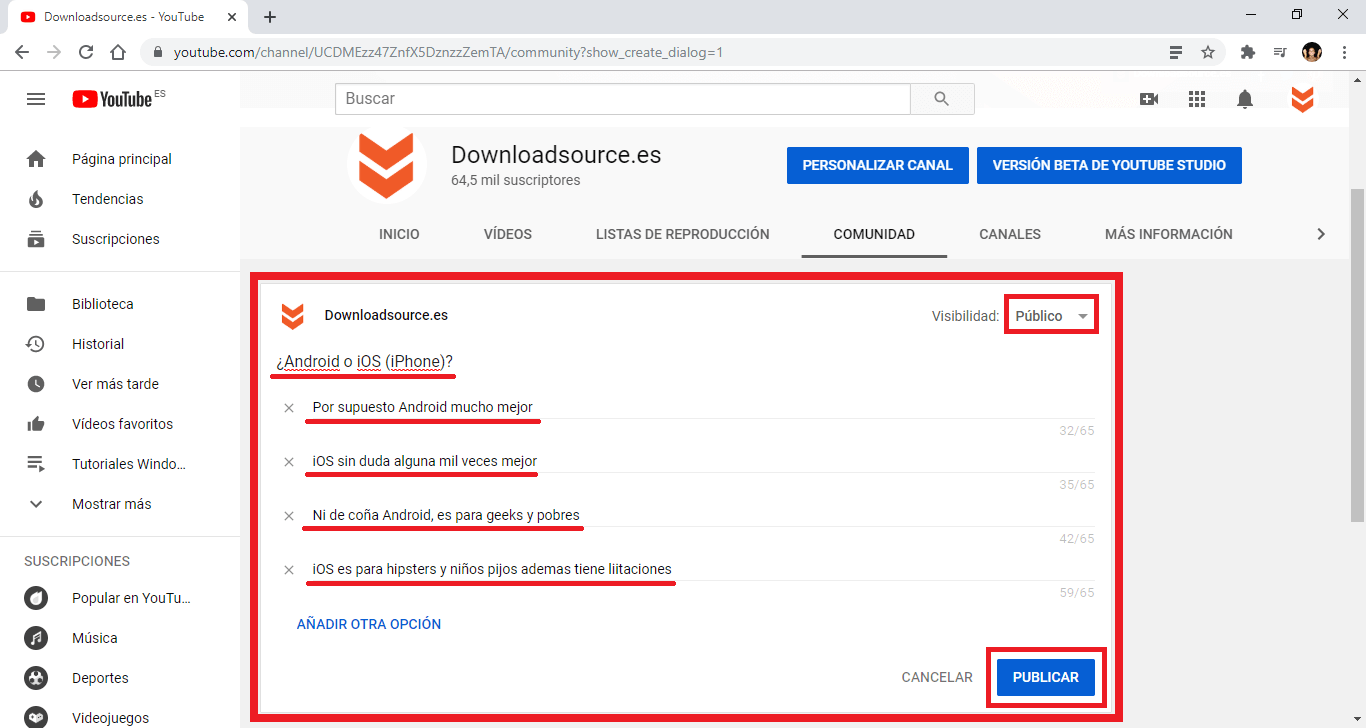Image resolution: width=1366 pixels, height=728 pixels.
Task: Click the browser address bar URL
Action: [x=448, y=52]
